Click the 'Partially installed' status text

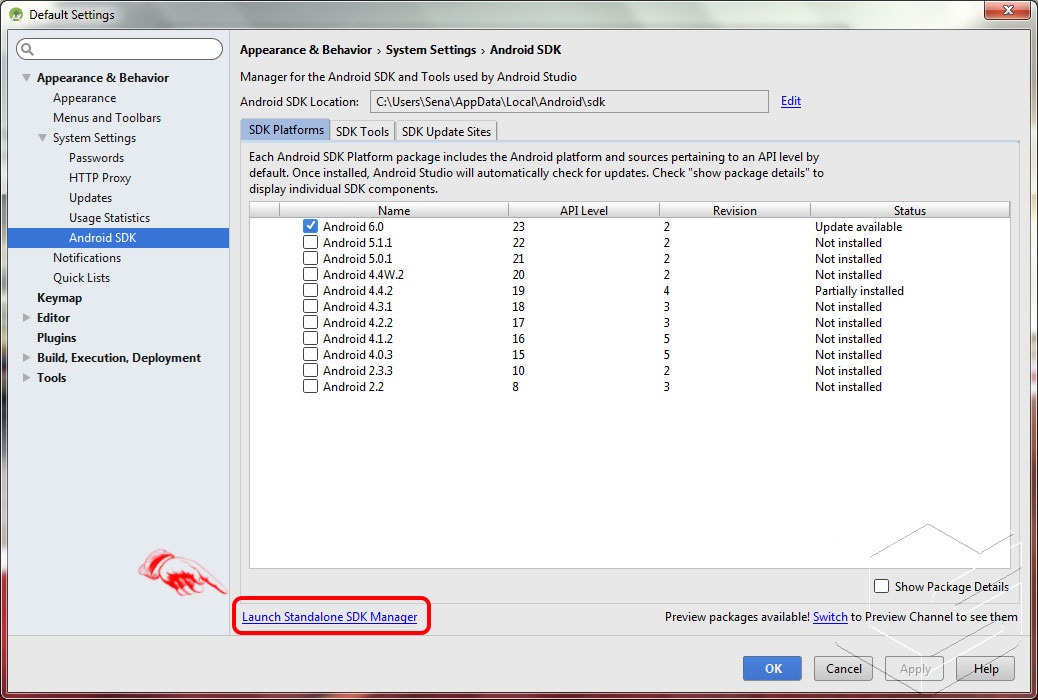pyautogui.click(x=859, y=291)
